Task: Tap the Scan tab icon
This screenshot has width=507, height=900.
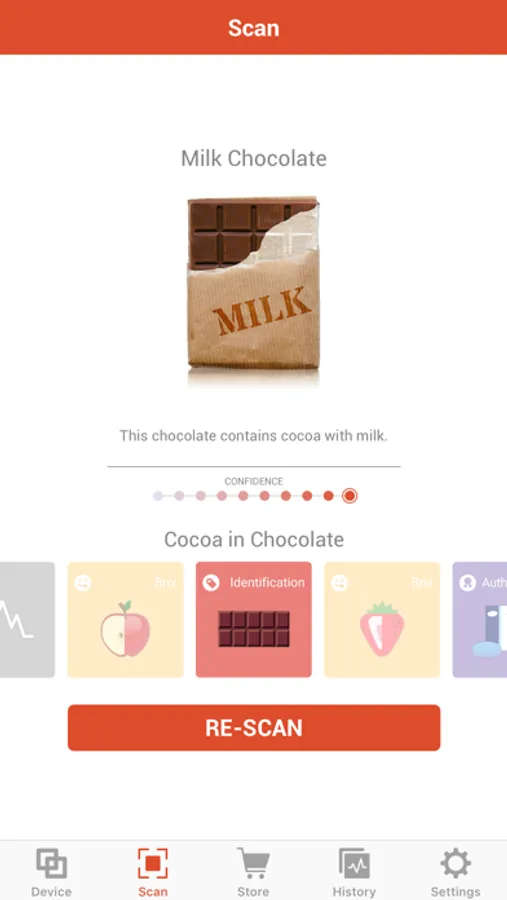Action: click(x=153, y=863)
